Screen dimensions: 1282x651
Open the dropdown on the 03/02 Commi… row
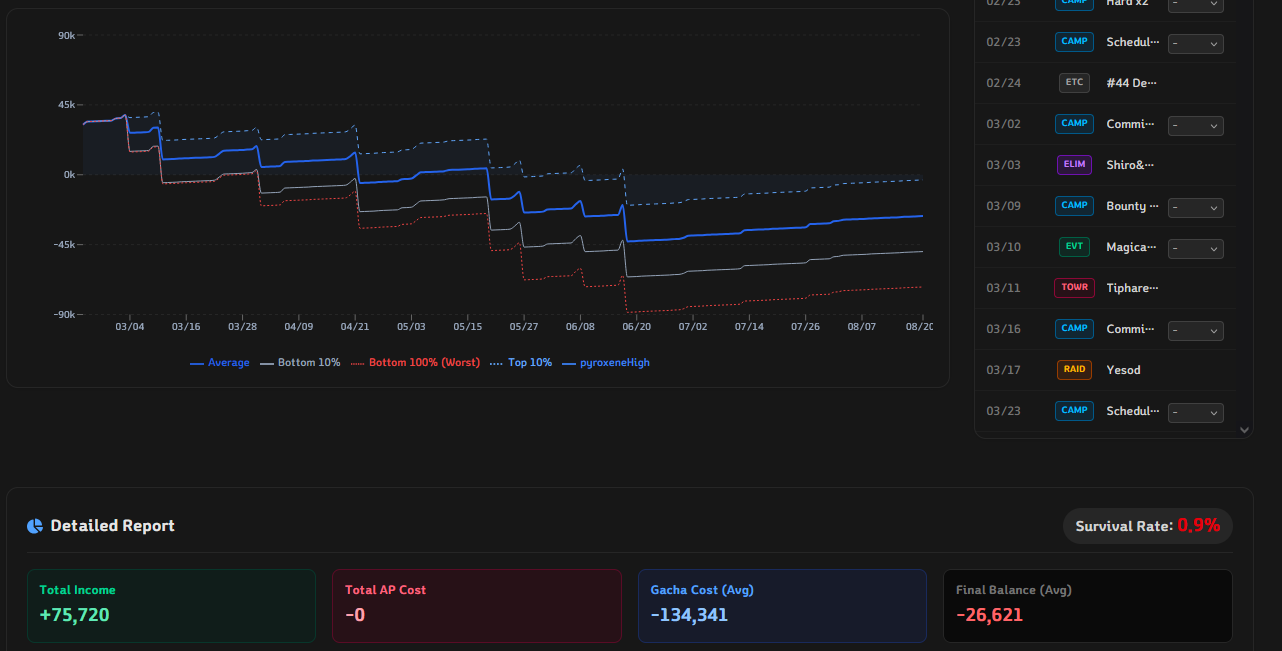click(1196, 126)
